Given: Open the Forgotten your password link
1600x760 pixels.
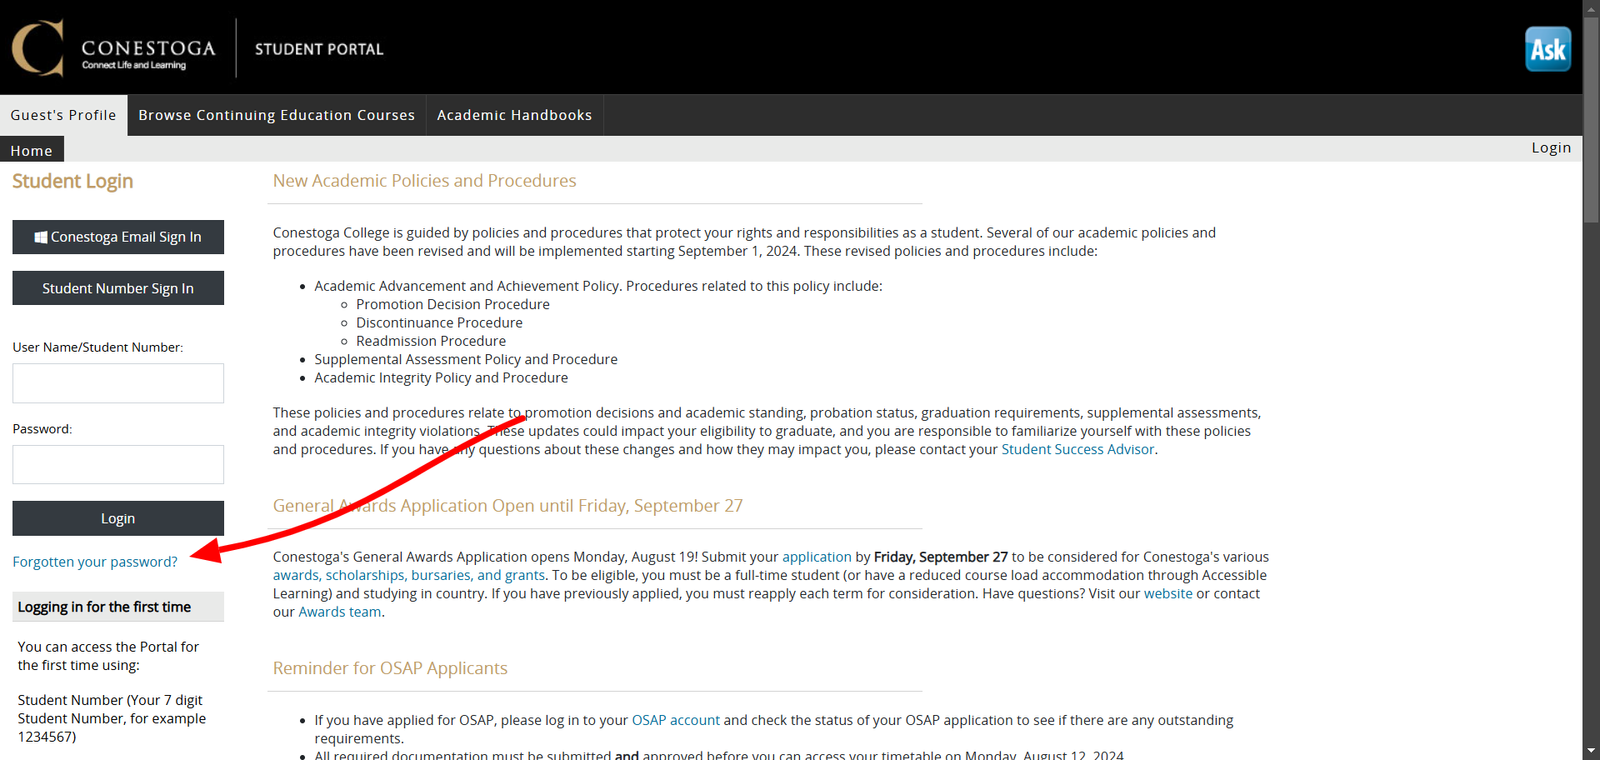Looking at the screenshot, I should (95, 562).
